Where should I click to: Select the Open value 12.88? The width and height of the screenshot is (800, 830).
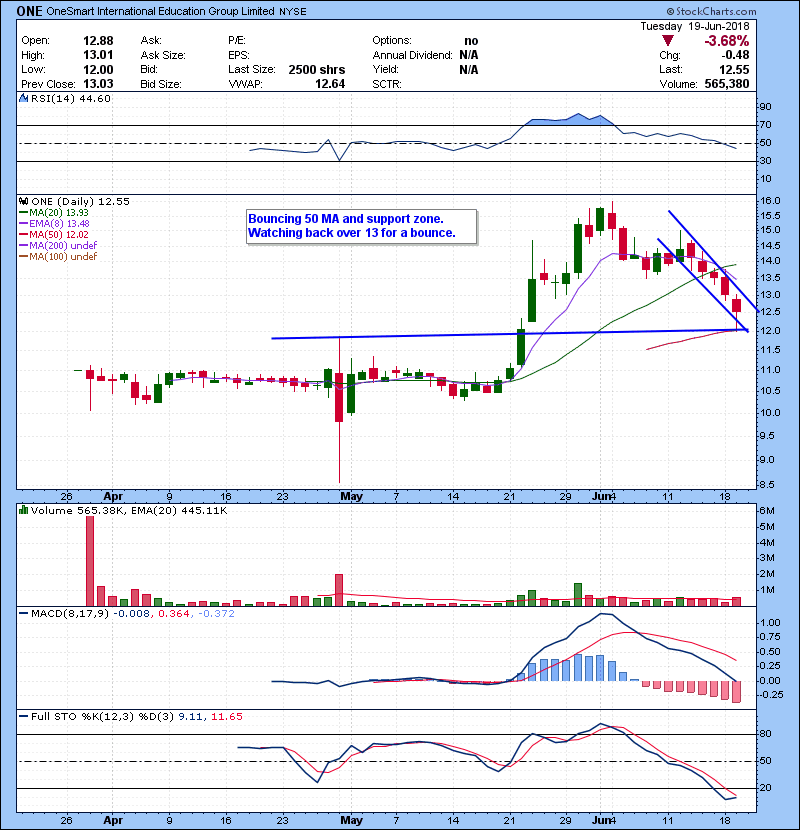98,41
